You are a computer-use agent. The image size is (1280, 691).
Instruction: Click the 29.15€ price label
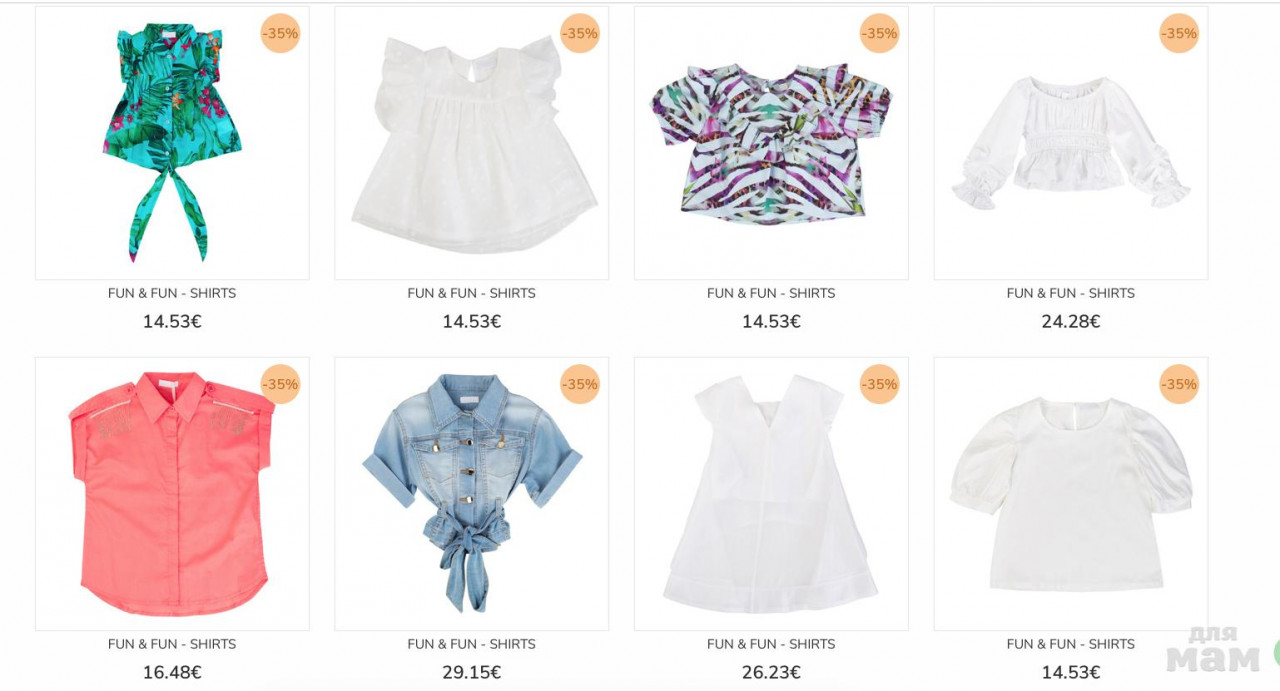pos(472,673)
